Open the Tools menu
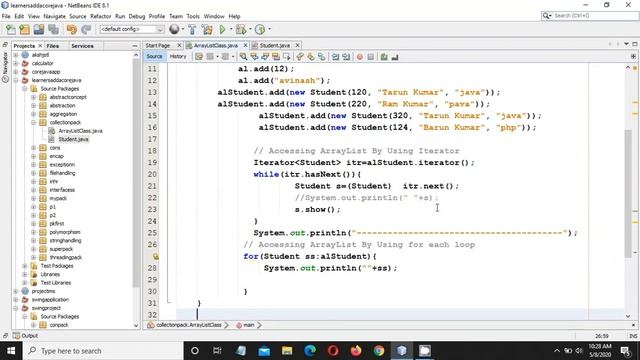This screenshot has height=360, width=640. [x=193, y=16]
